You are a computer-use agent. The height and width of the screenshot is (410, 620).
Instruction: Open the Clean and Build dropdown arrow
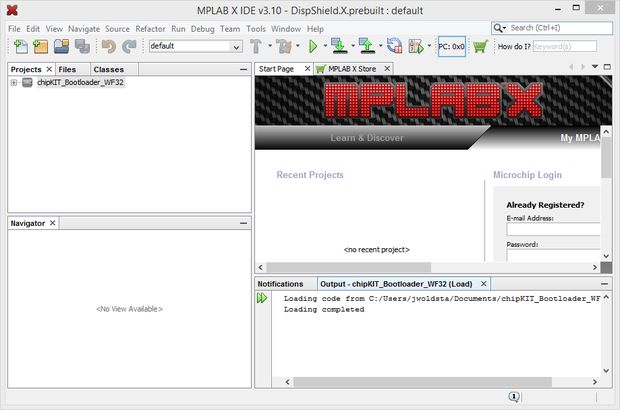[298, 46]
